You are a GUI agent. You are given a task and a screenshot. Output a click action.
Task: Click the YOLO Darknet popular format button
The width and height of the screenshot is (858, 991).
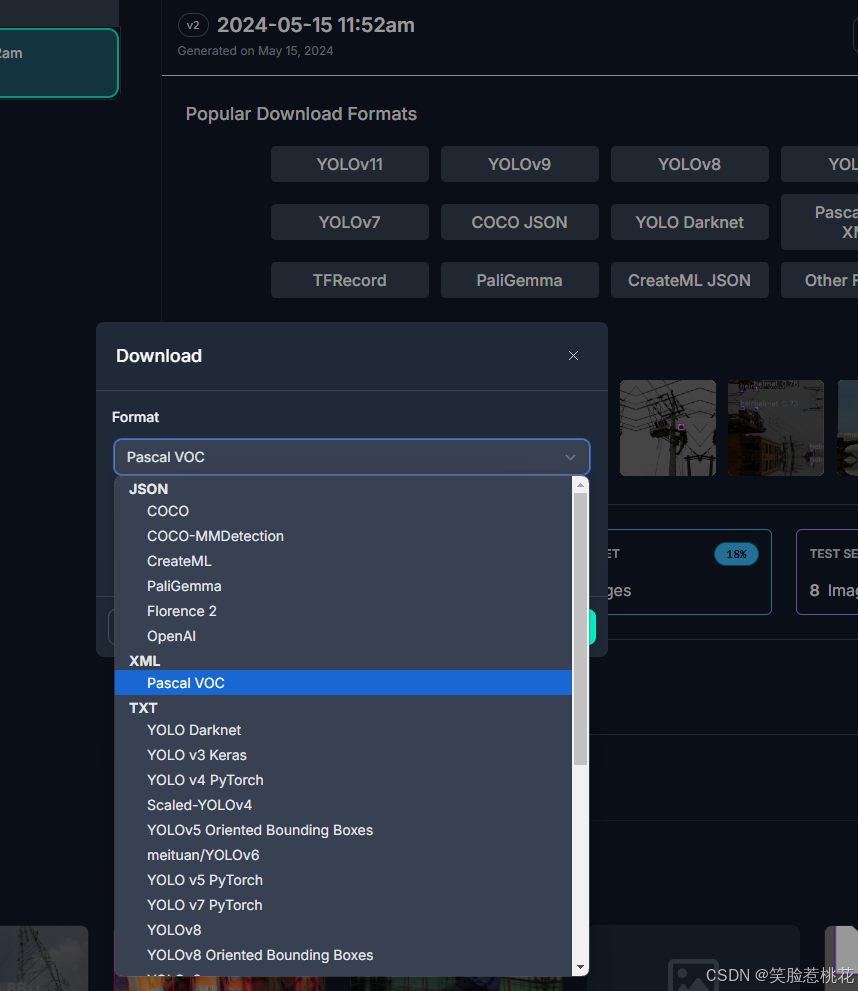click(x=689, y=222)
